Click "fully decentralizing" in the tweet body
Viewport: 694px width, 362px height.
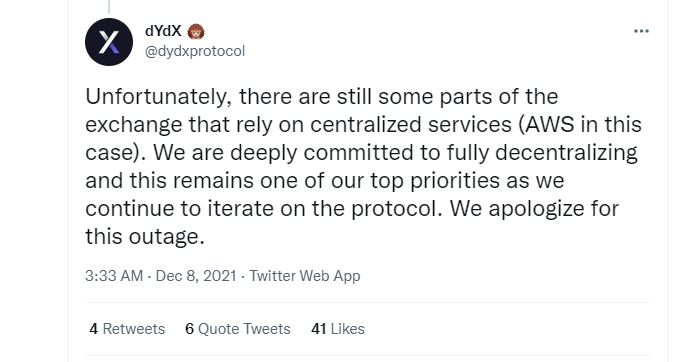click(x=542, y=153)
